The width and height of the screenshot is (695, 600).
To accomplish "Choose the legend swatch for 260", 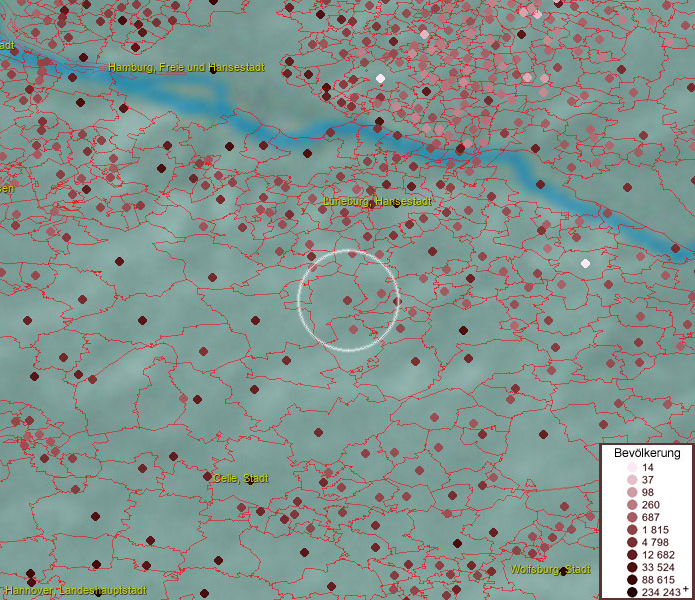I will click(632, 505).
